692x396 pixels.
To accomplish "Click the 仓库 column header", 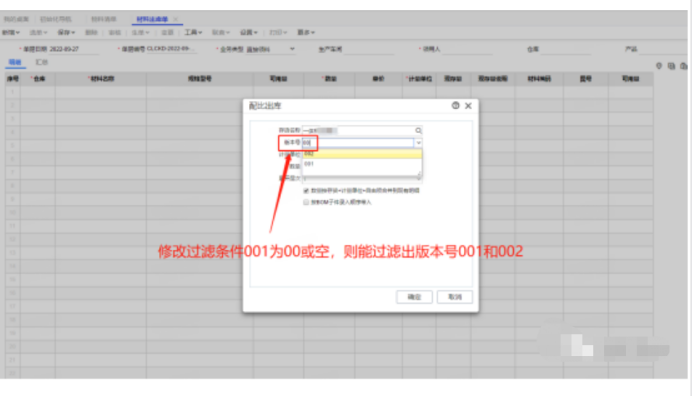I will [38, 79].
